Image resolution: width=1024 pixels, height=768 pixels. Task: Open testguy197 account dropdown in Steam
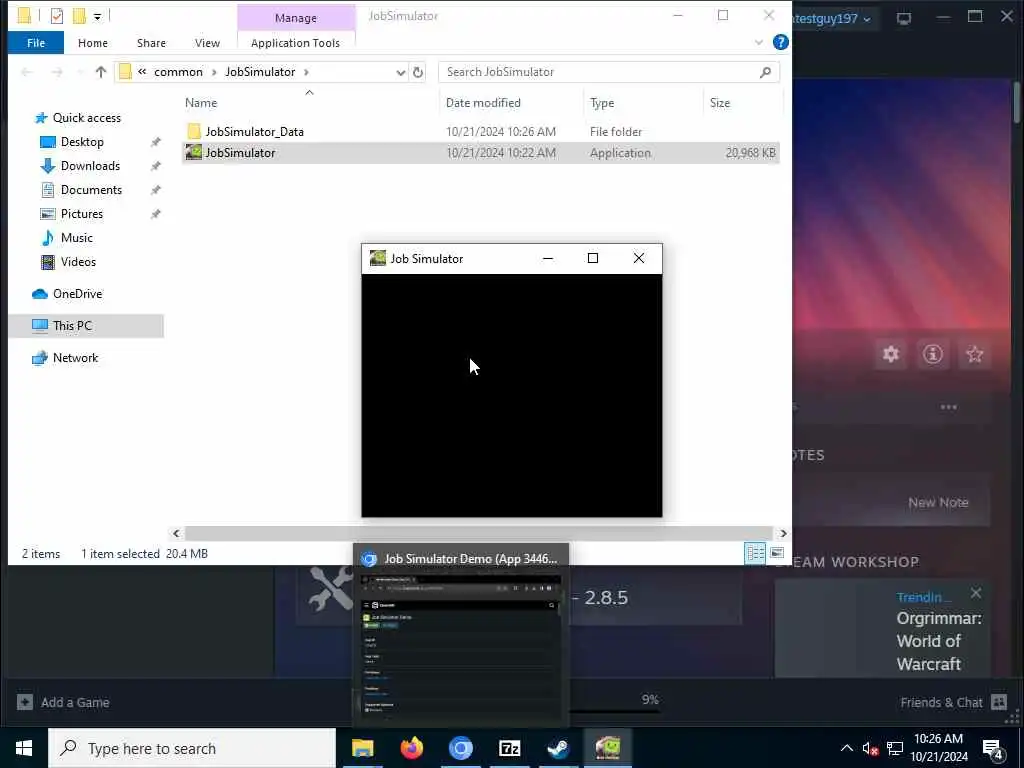point(833,19)
